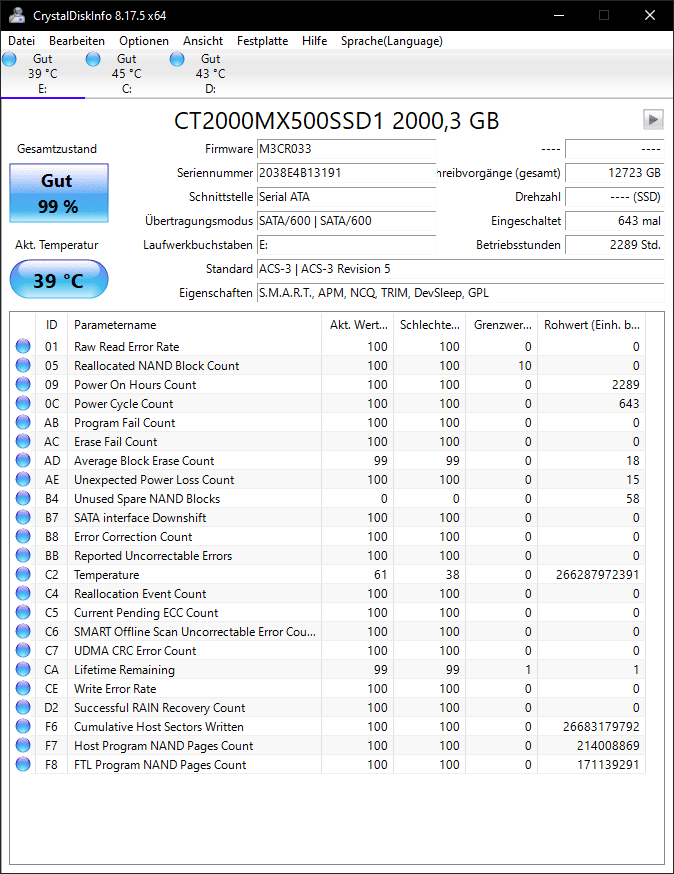Open the Datei menu

click(22, 41)
